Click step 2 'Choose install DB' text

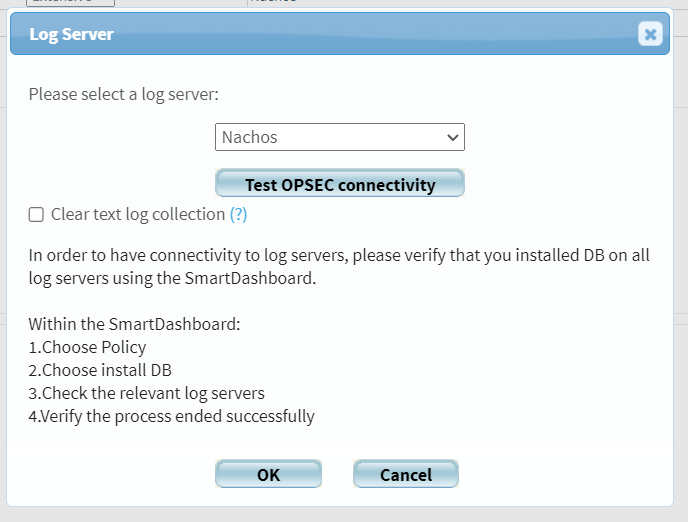pyautogui.click(x=100, y=370)
